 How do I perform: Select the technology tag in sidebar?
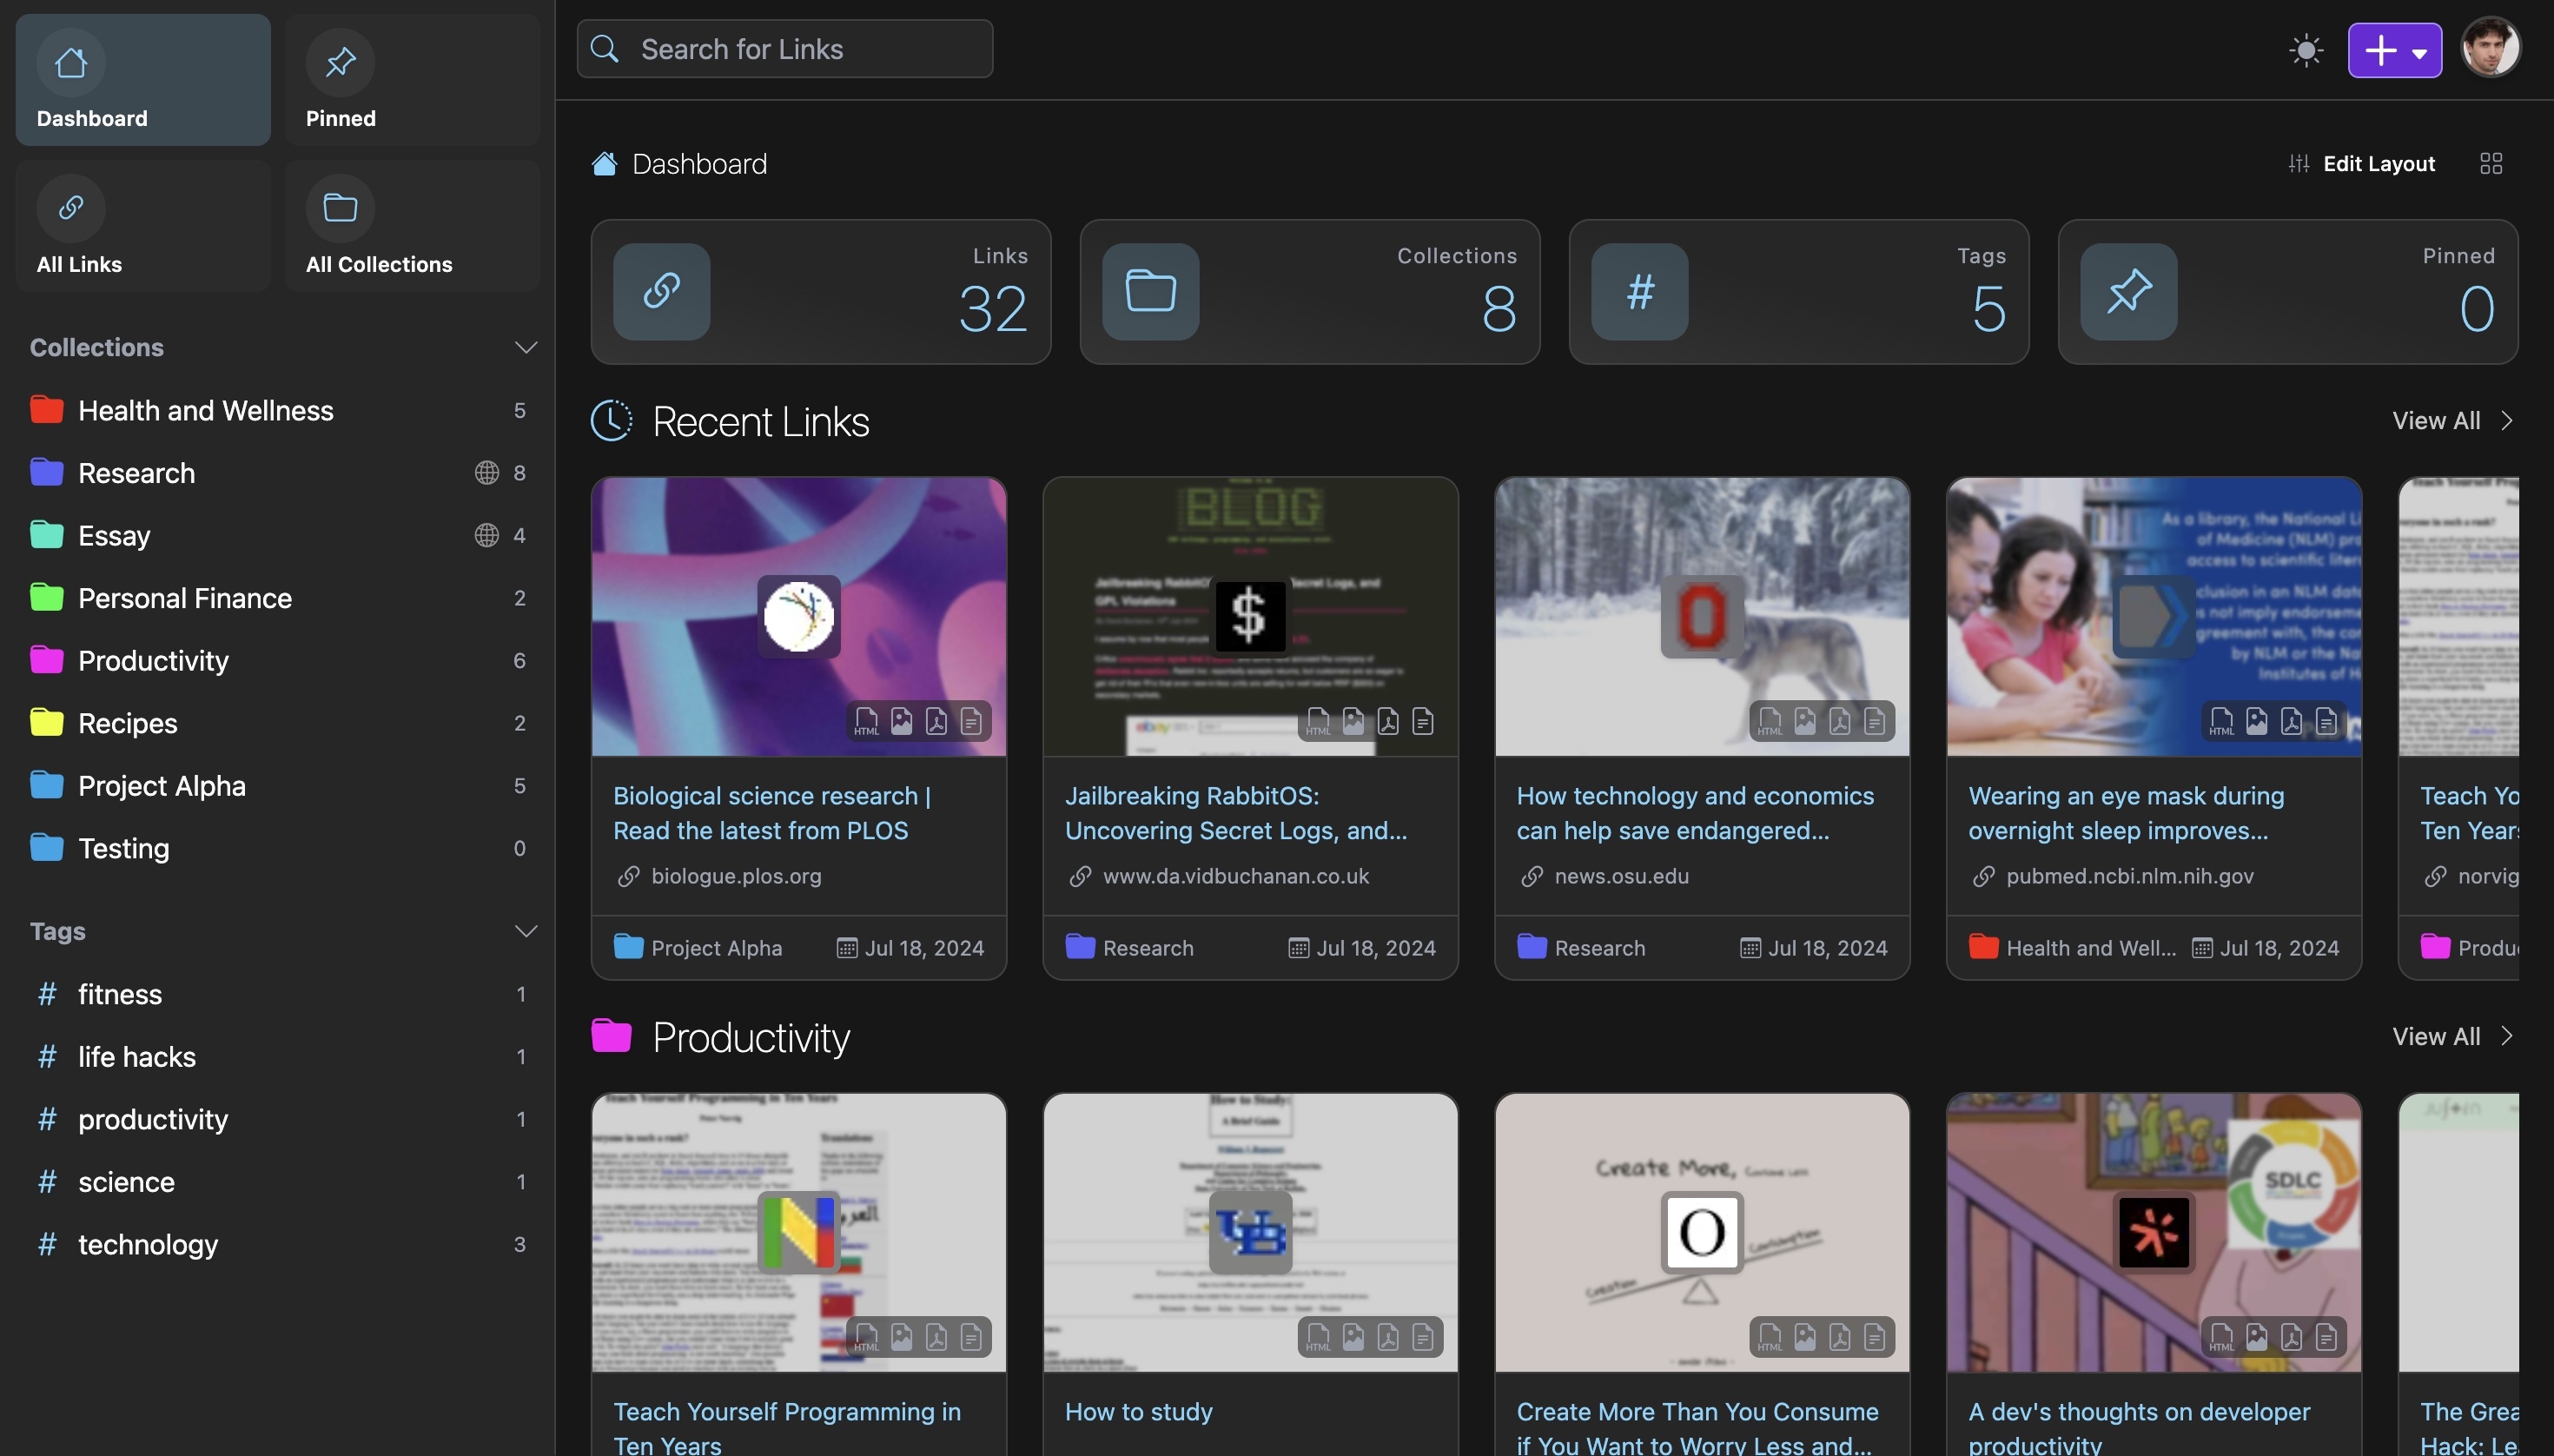coord(148,1244)
